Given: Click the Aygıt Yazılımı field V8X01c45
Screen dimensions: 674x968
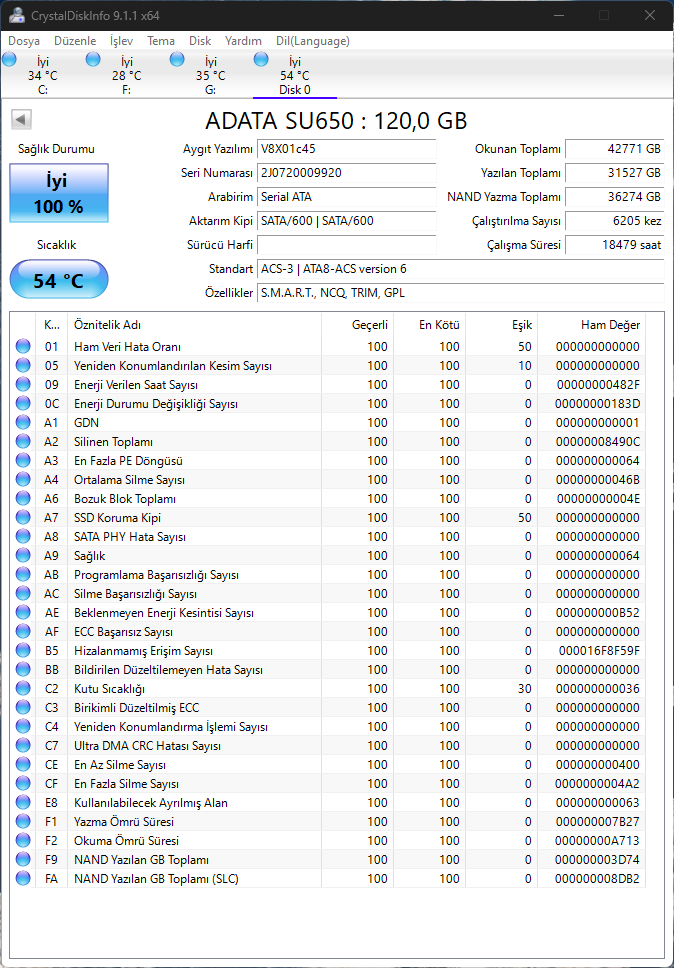Looking at the screenshot, I should pyautogui.click(x=346, y=149).
